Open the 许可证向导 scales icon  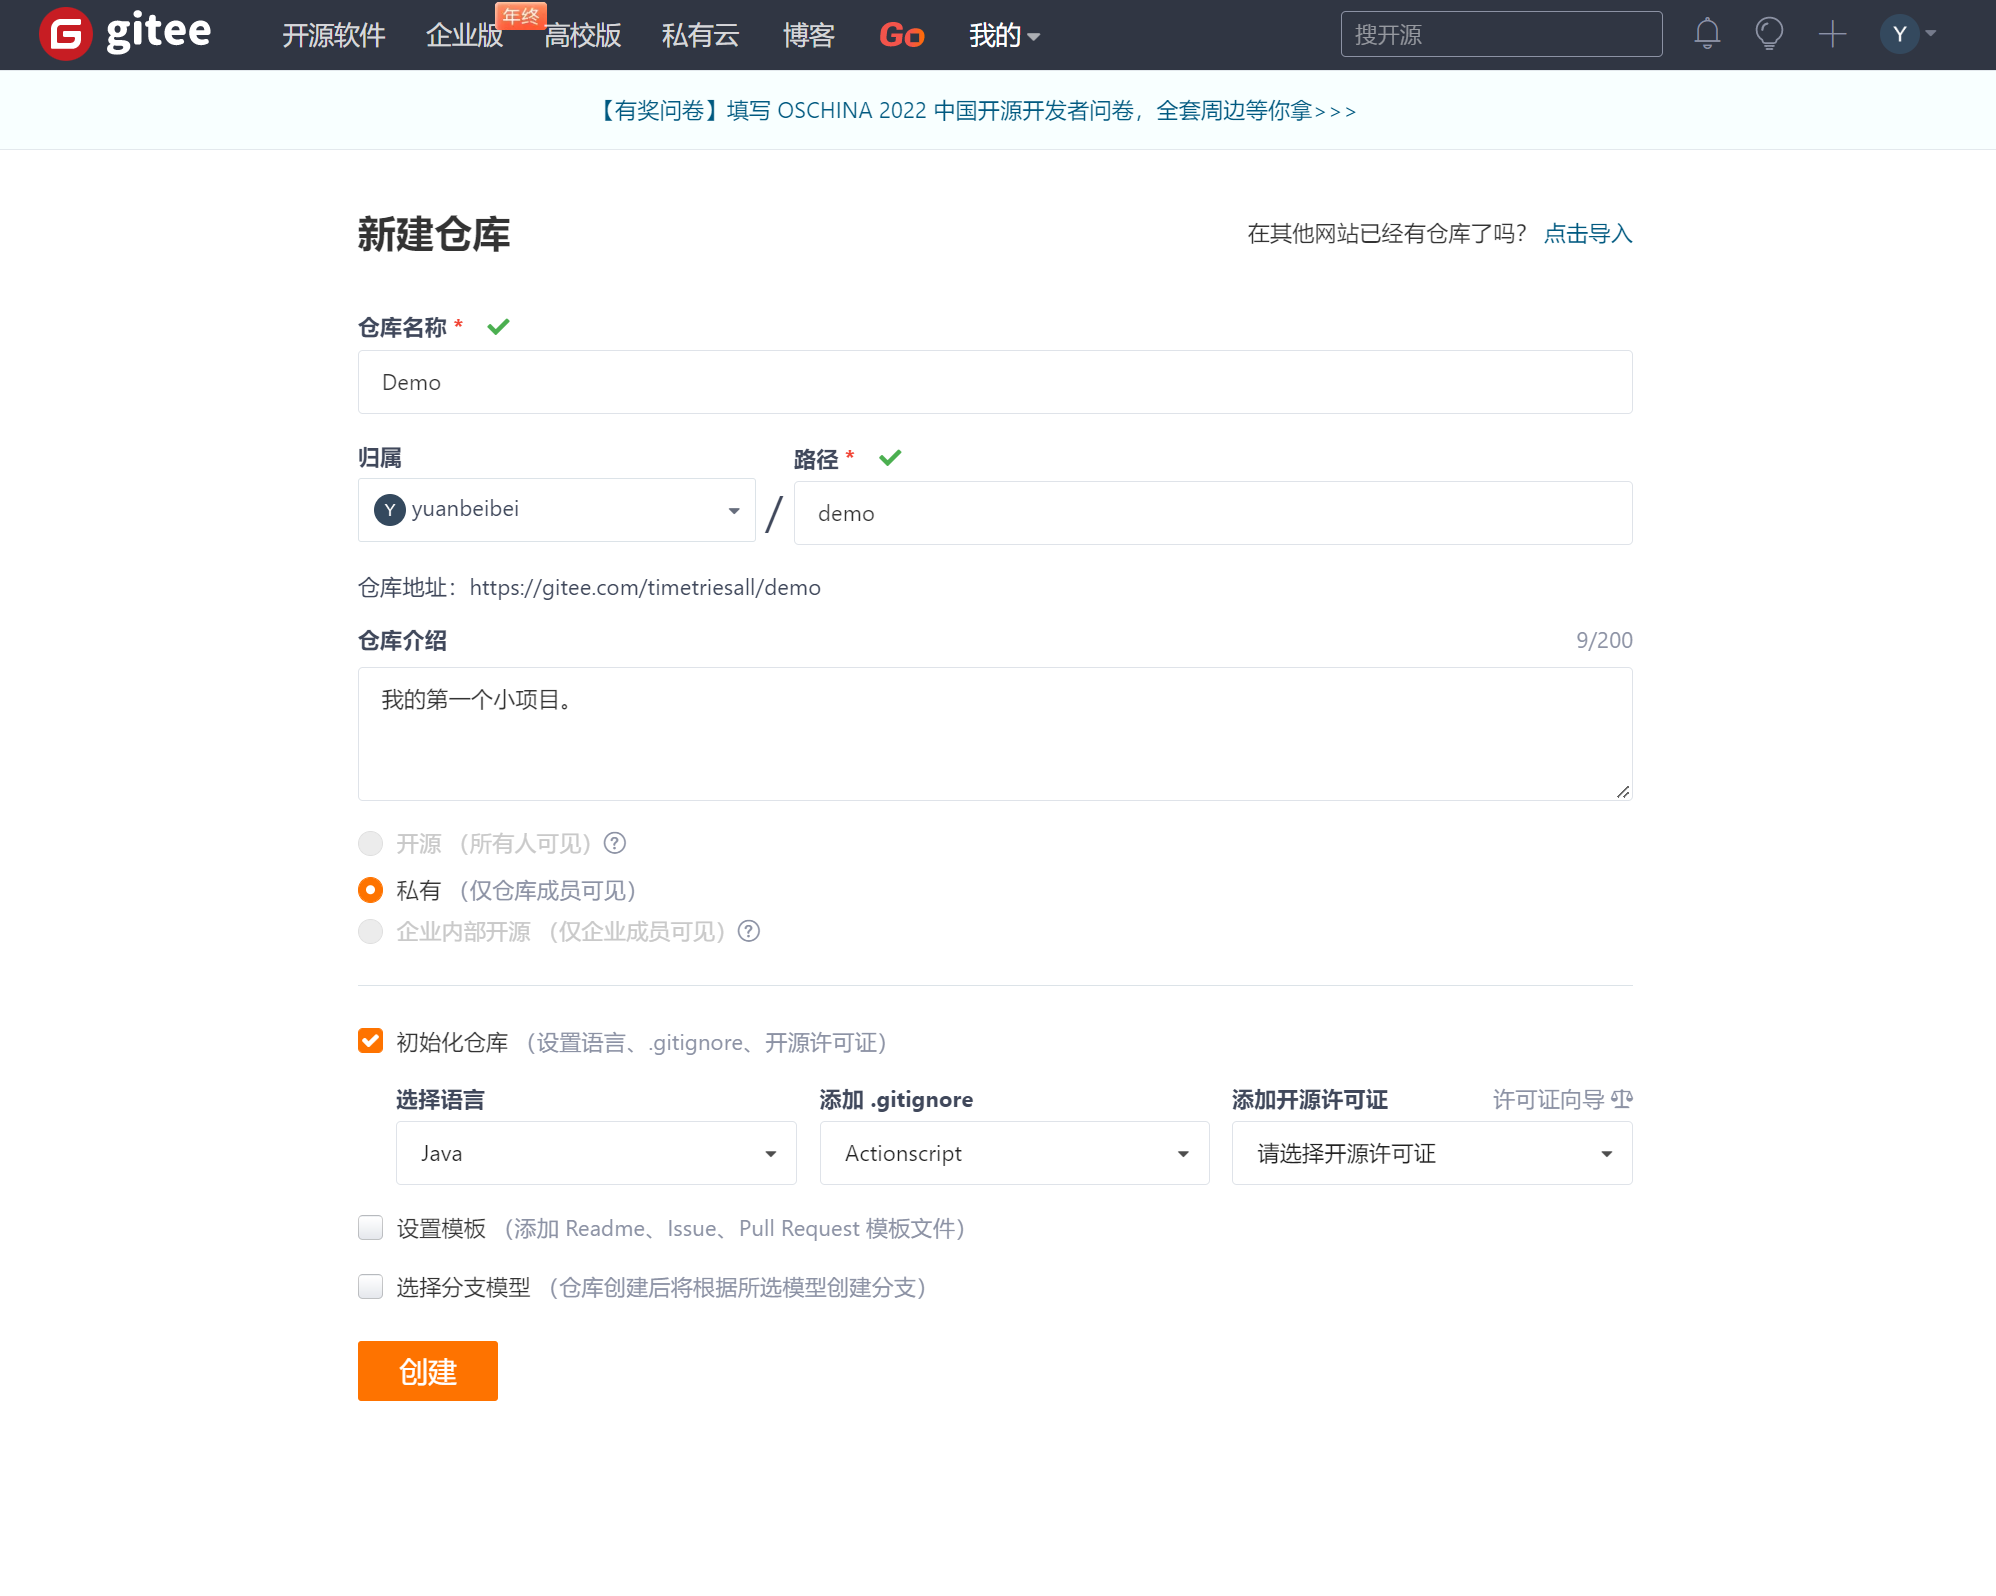pos(1622,1099)
